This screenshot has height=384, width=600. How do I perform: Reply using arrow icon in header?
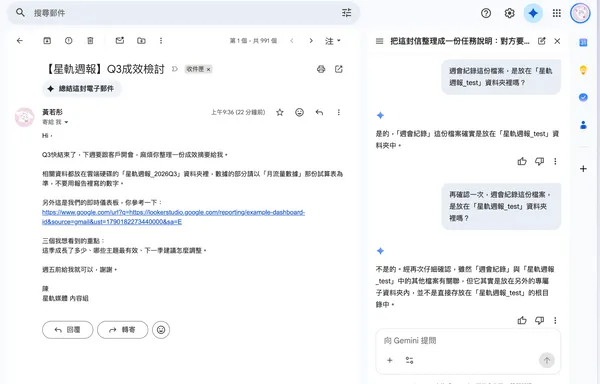click(x=319, y=112)
